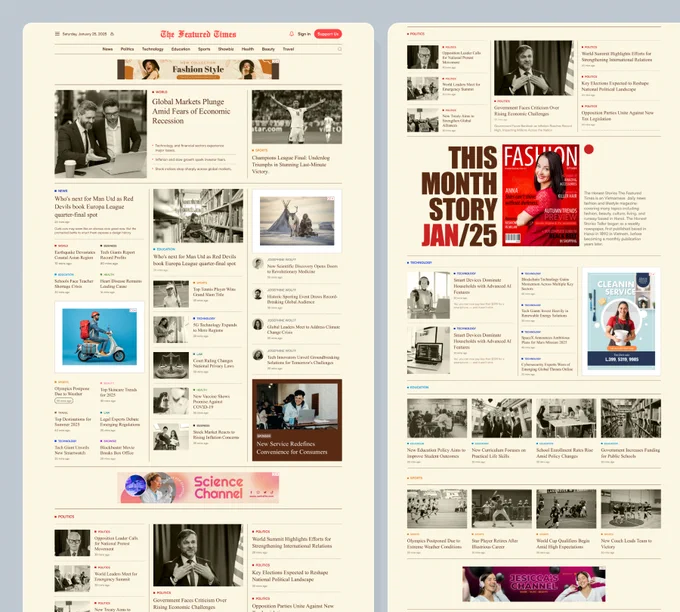
Task: Click the politician speaking photo in right page
Action: 534,68
